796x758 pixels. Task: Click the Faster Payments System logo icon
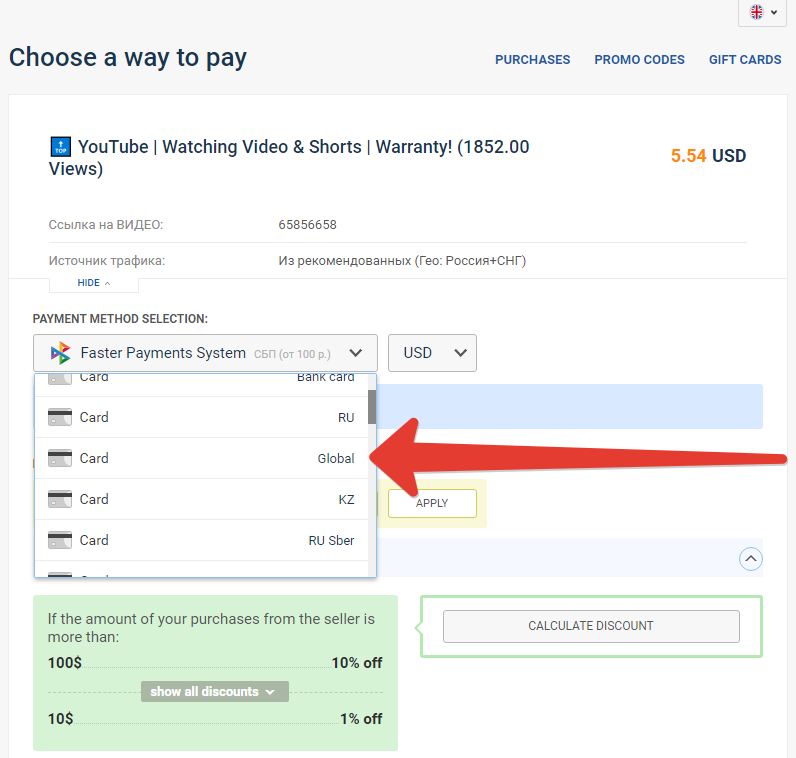pos(61,353)
